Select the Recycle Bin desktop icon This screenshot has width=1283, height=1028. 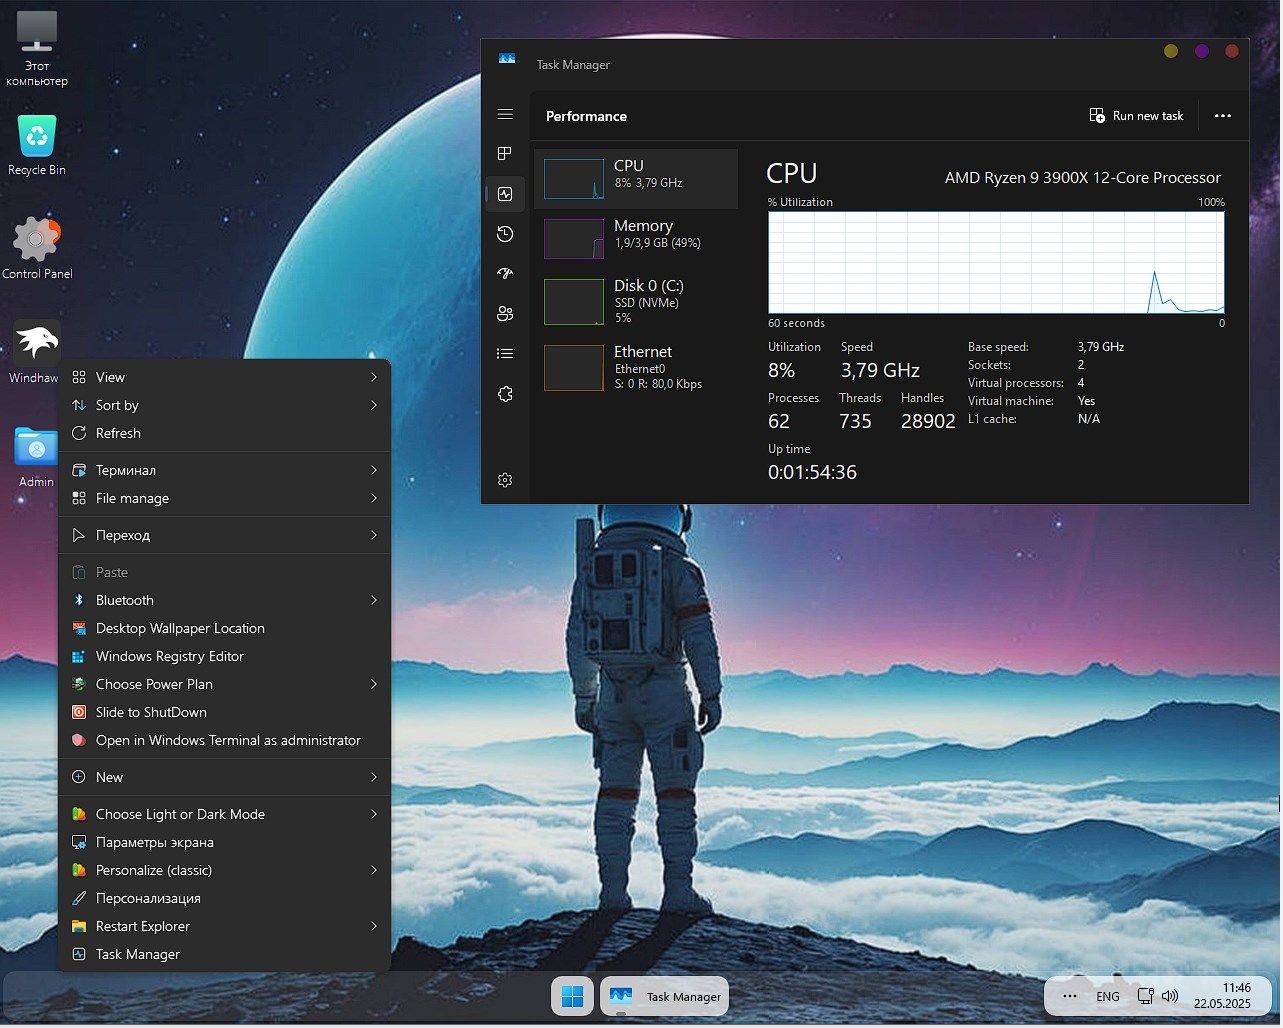(37, 146)
